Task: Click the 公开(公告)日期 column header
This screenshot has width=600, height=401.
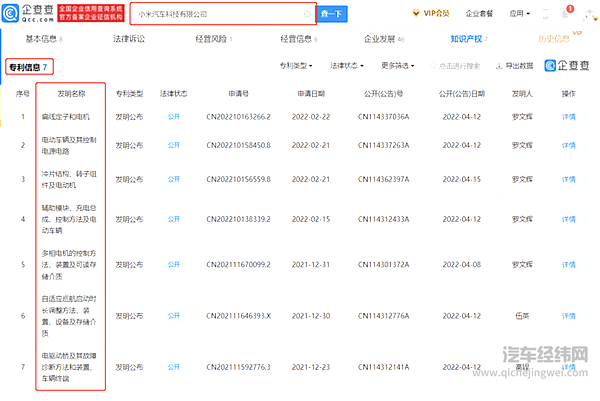Action: [461, 94]
